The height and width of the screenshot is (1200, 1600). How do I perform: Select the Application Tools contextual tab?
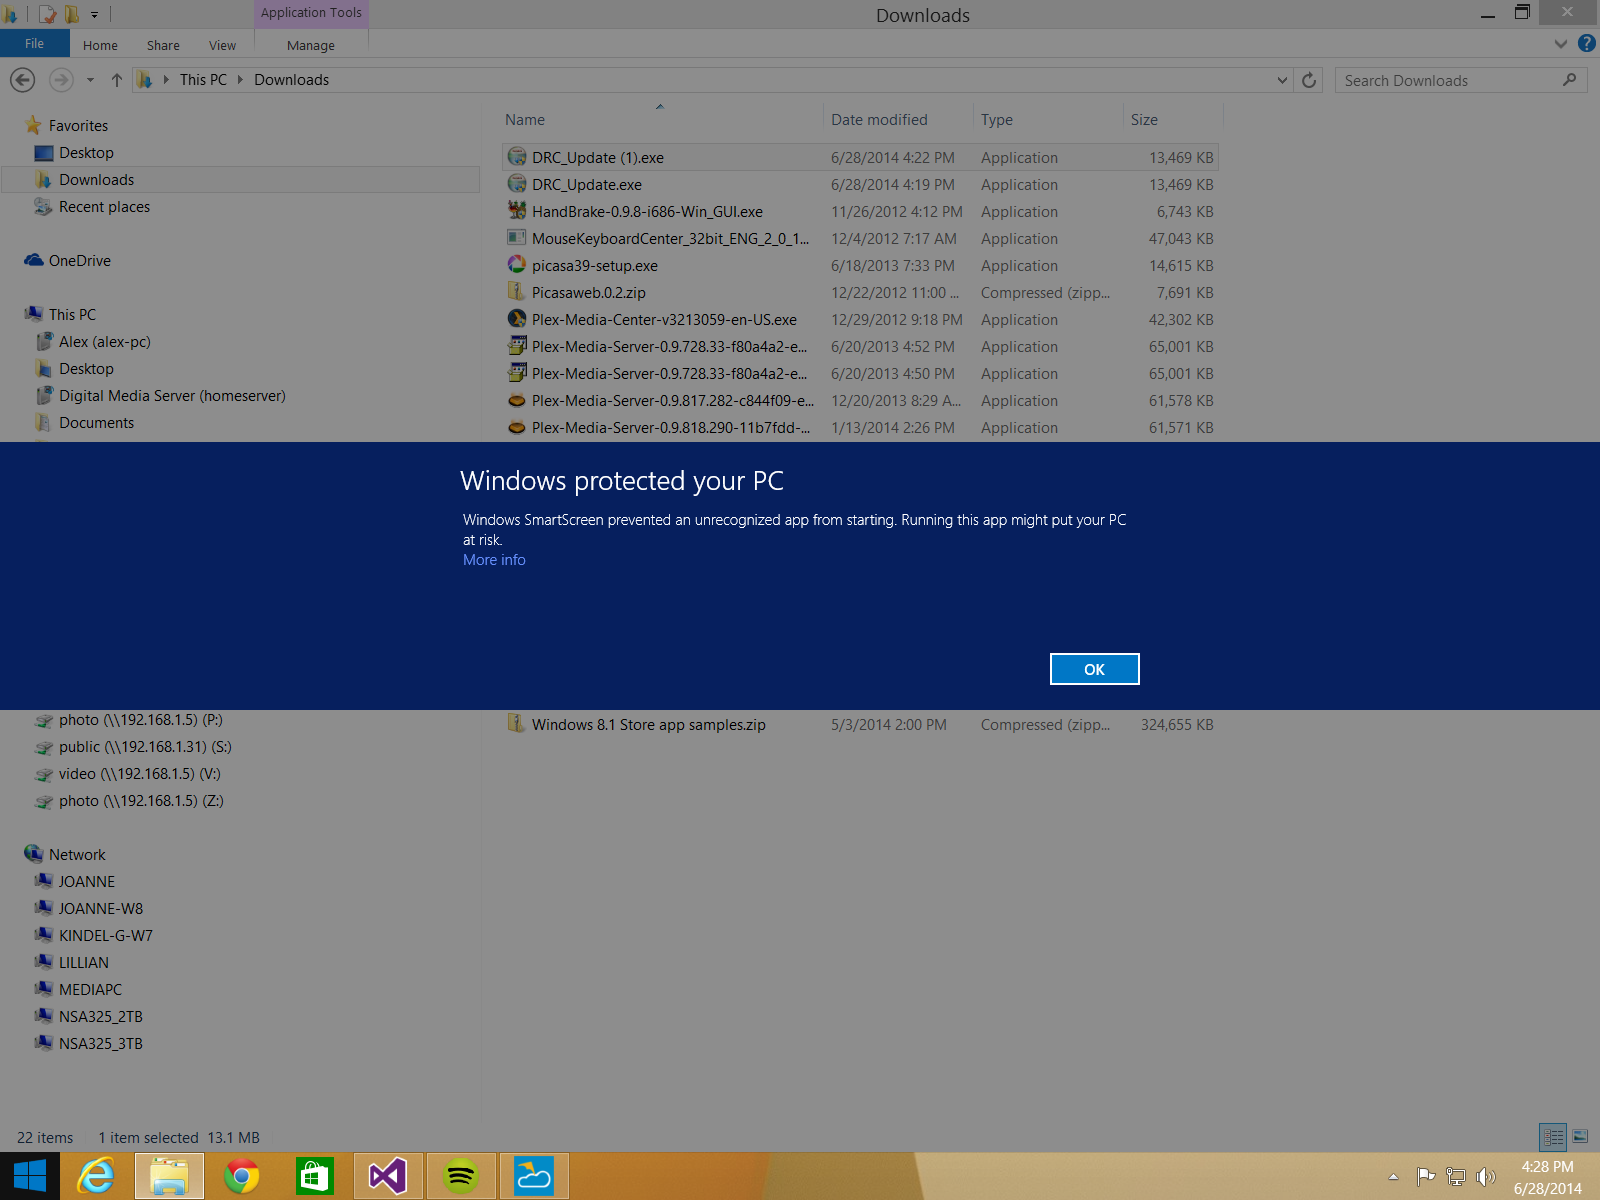(311, 13)
